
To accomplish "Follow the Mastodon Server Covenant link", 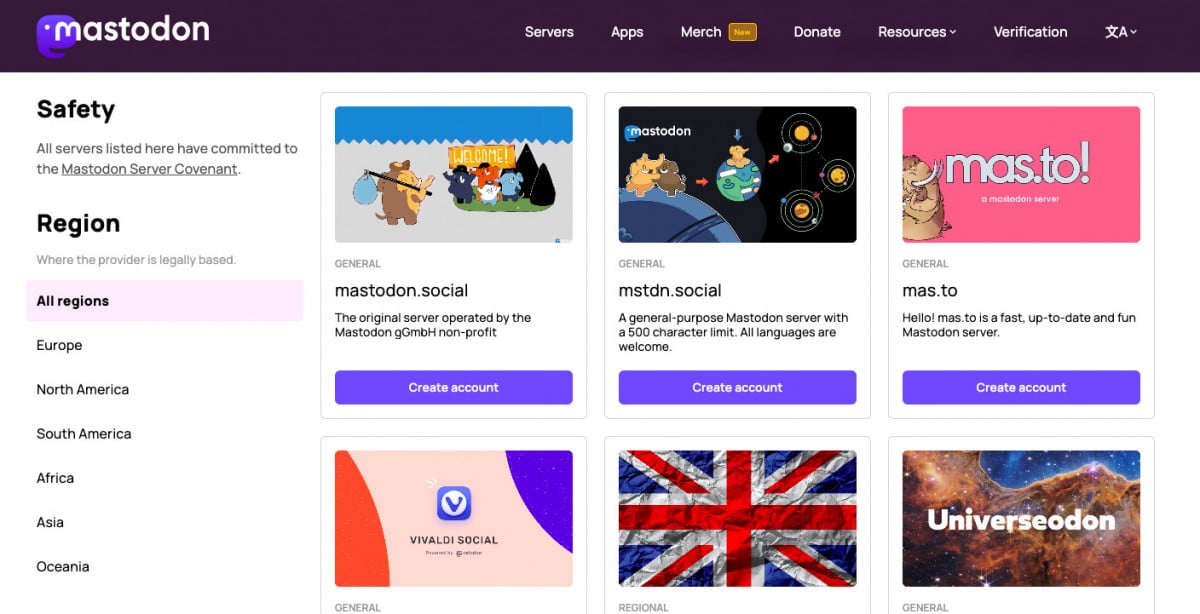I will 149,169.
